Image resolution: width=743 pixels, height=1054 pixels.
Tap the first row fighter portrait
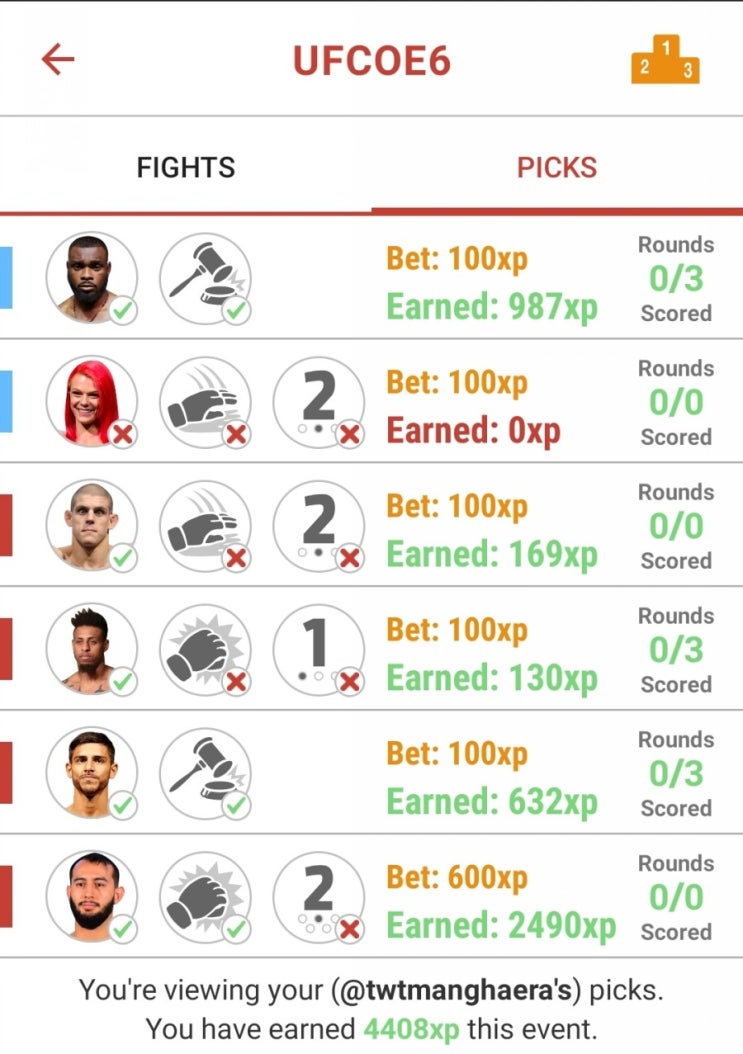click(91, 278)
